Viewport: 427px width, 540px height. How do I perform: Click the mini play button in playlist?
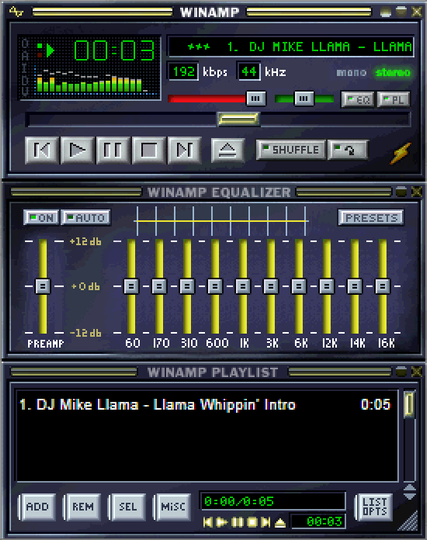[222, 522]
